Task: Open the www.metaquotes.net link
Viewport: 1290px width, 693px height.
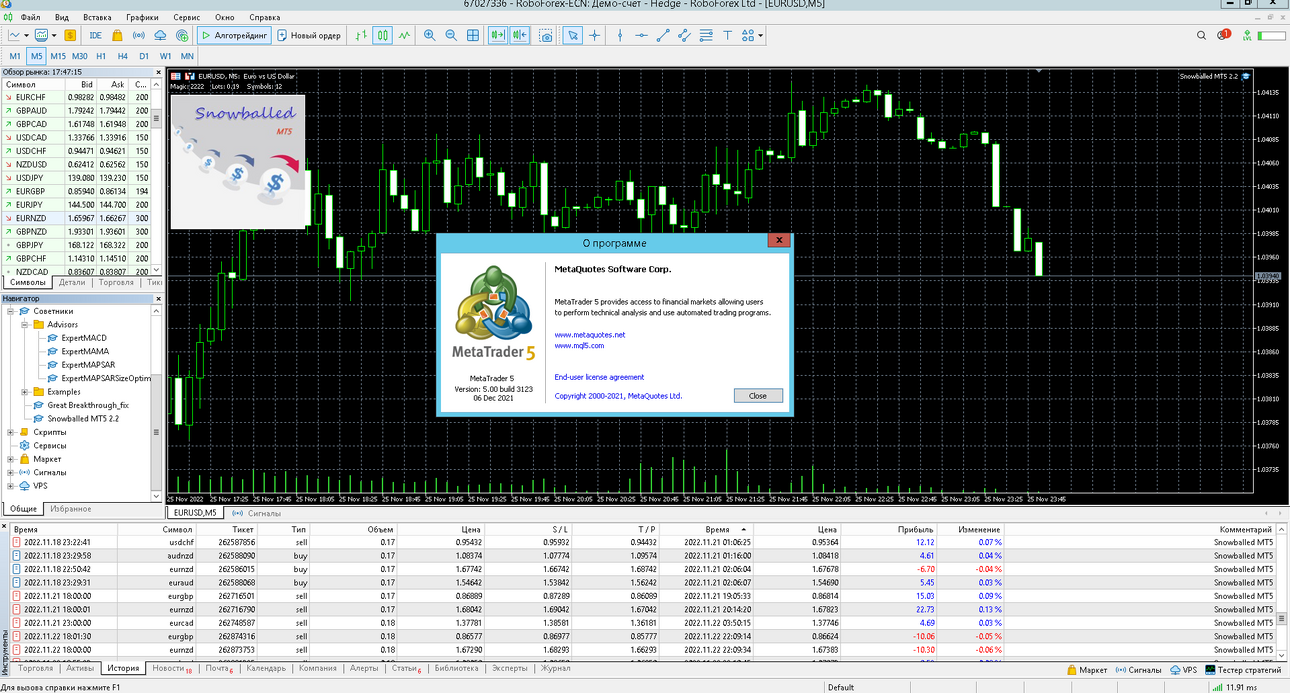Action: 590,335
